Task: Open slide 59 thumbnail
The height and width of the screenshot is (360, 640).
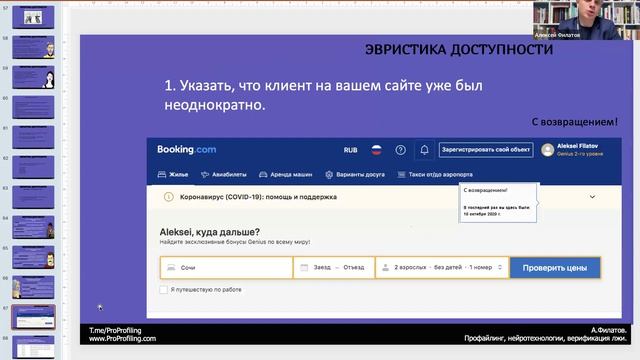Action: [33, 77]
